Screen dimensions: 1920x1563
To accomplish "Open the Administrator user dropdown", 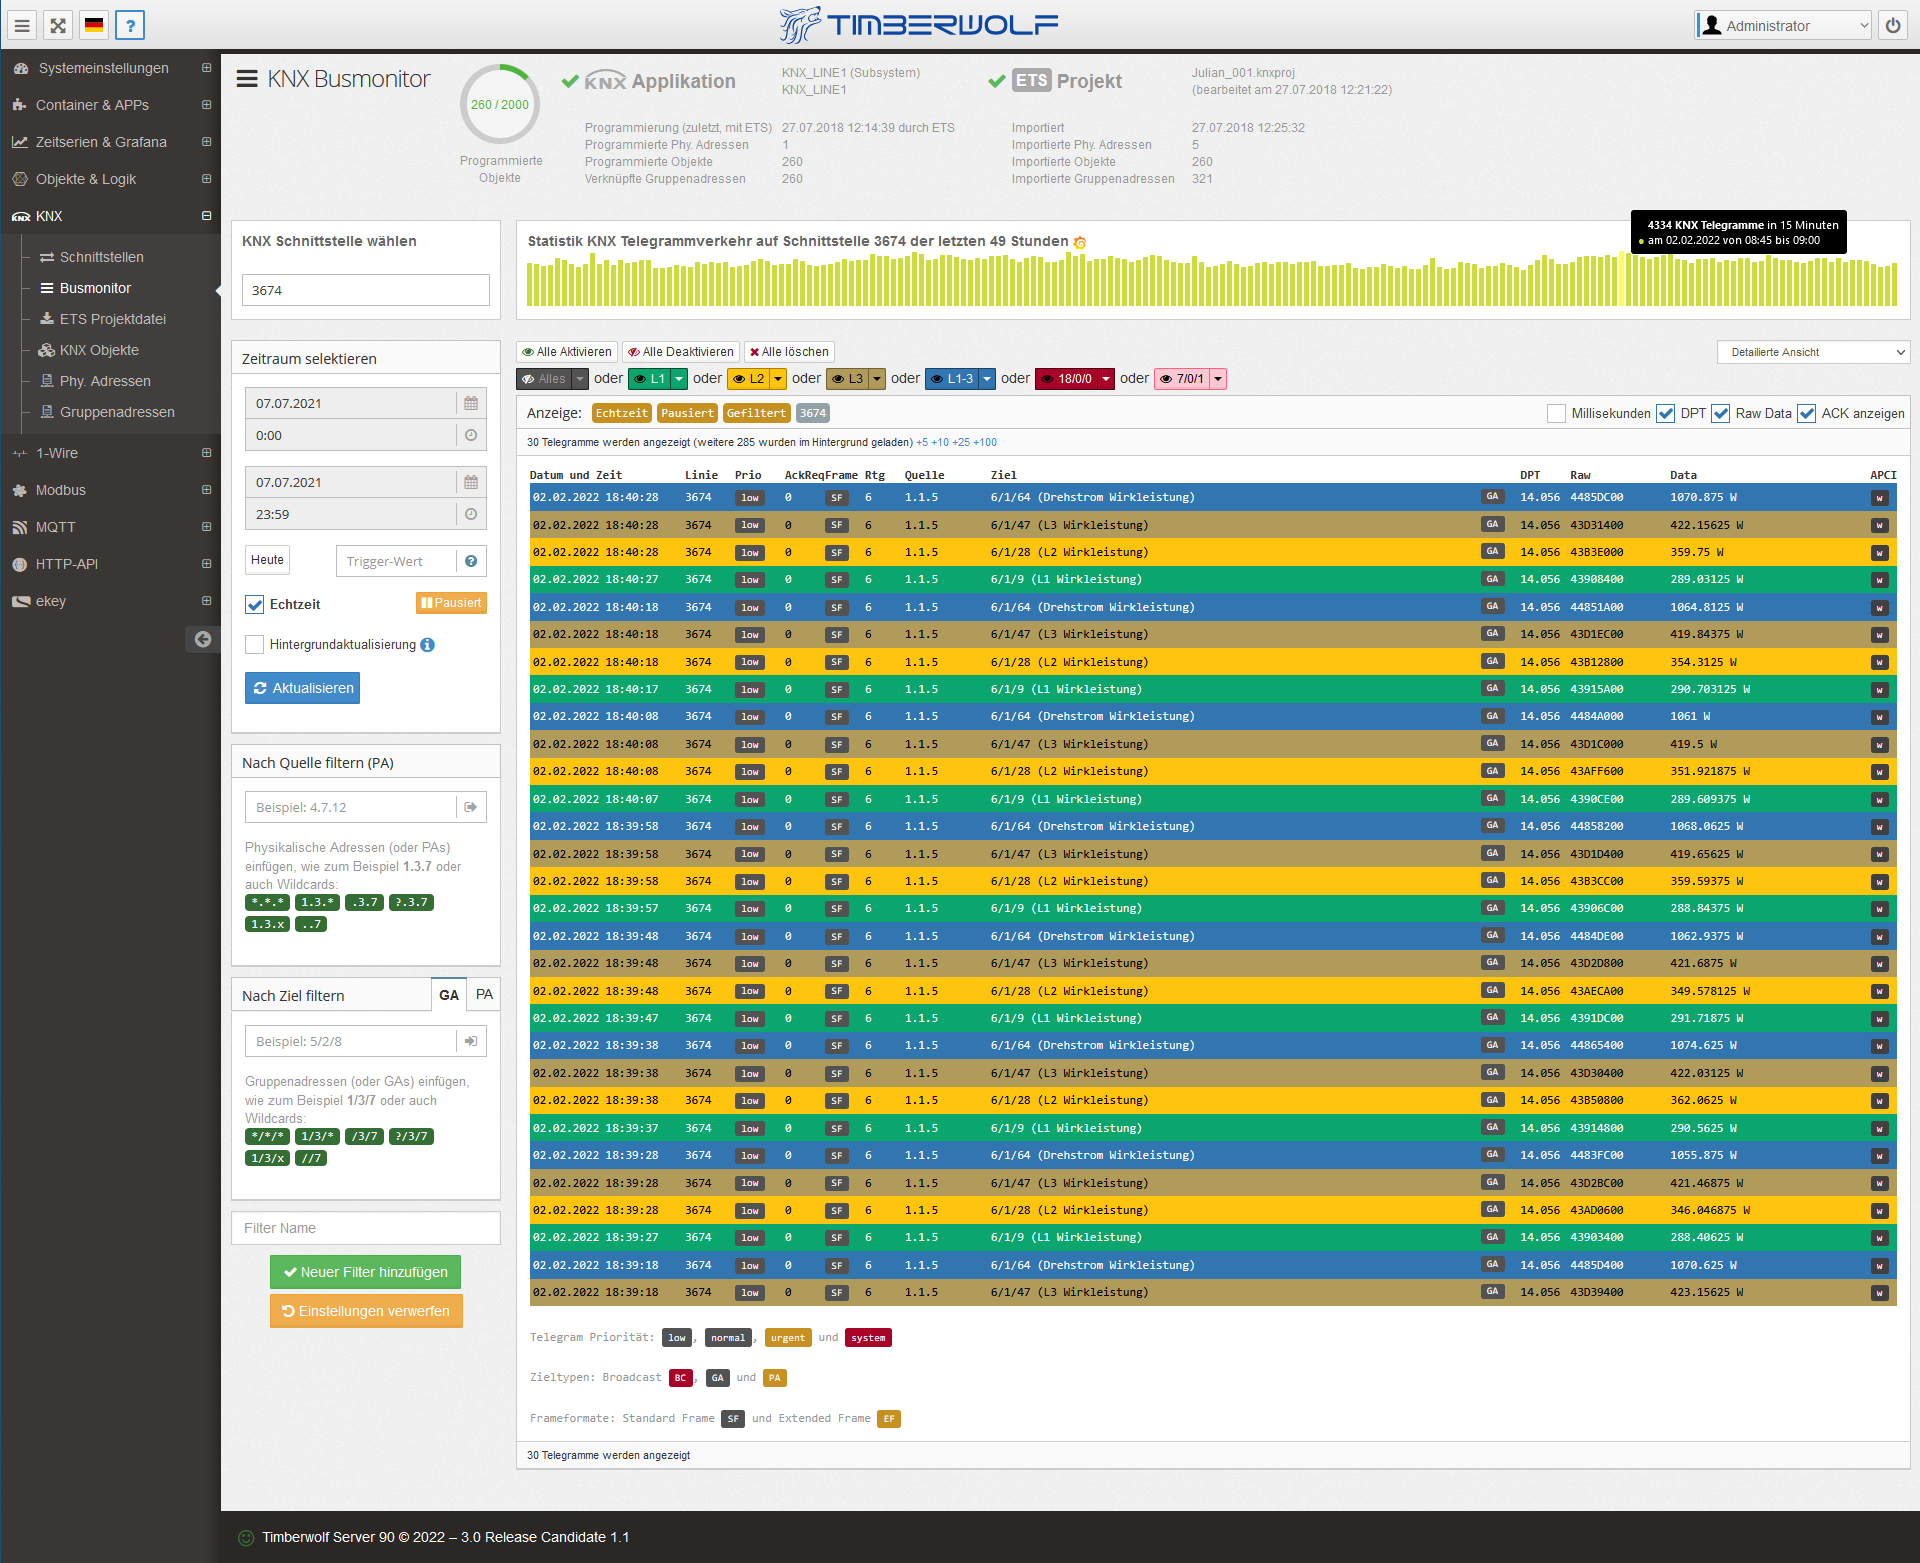I will [x=1783, y=25].
